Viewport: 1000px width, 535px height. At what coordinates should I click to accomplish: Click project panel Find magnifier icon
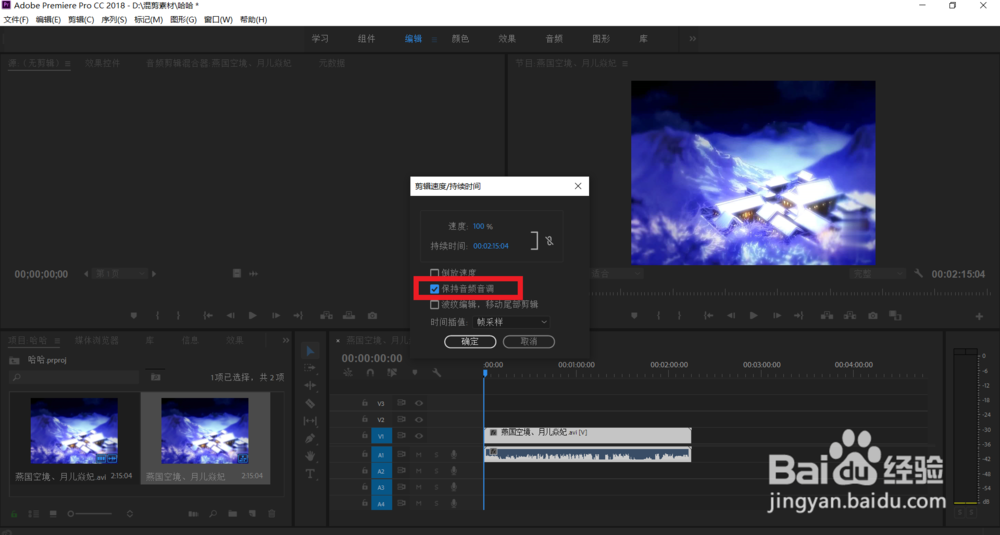point(213,514)
